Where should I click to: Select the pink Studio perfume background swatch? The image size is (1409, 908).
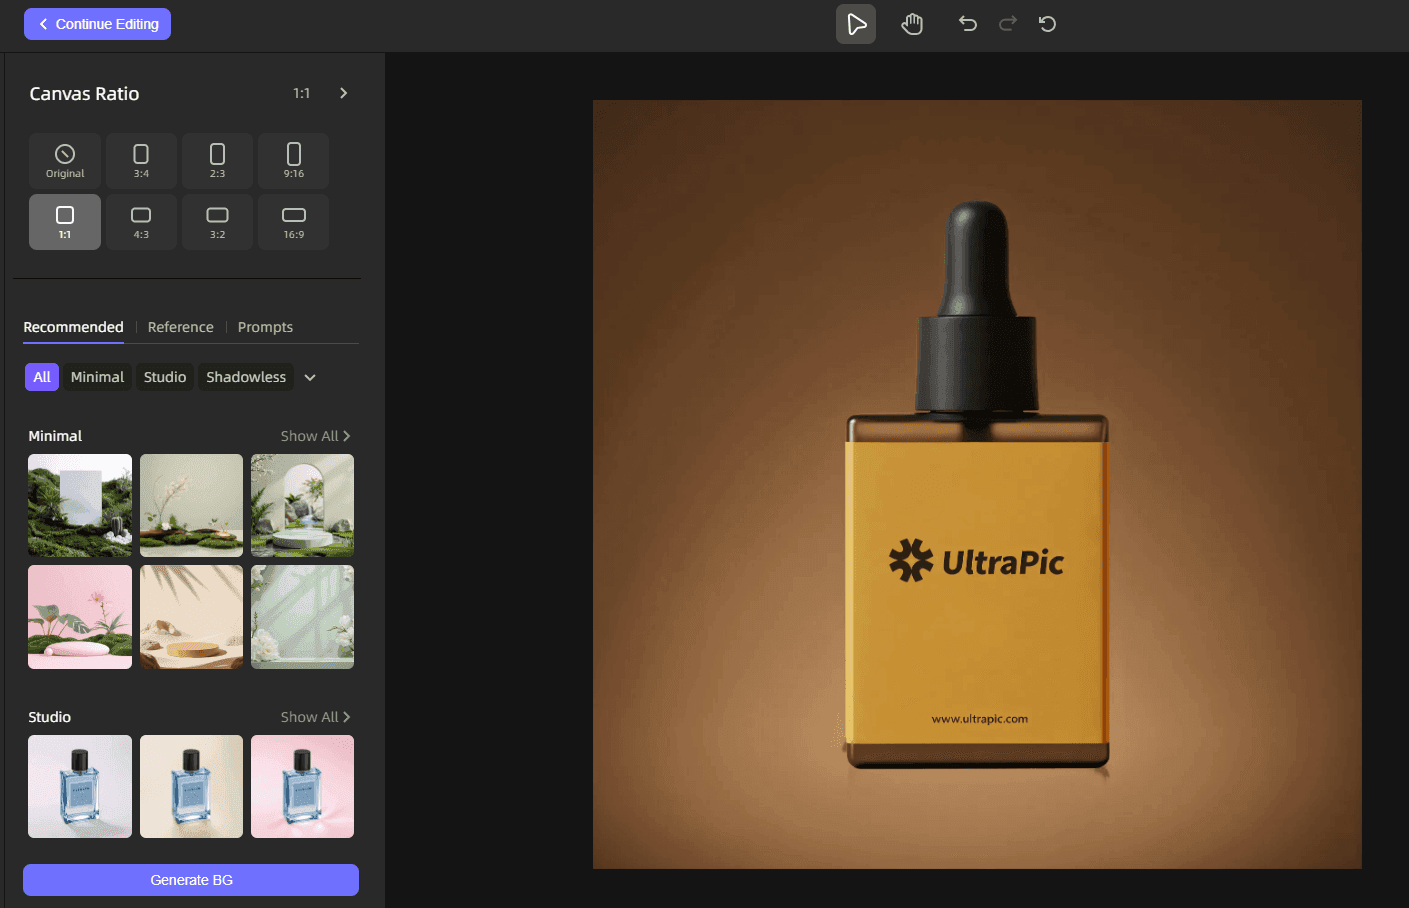click(x=302, y=786)
